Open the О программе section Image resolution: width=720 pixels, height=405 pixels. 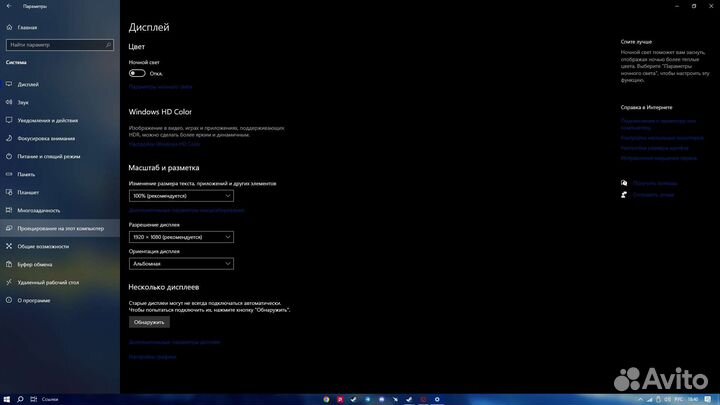pyautogui.click(x=34, y=300)
